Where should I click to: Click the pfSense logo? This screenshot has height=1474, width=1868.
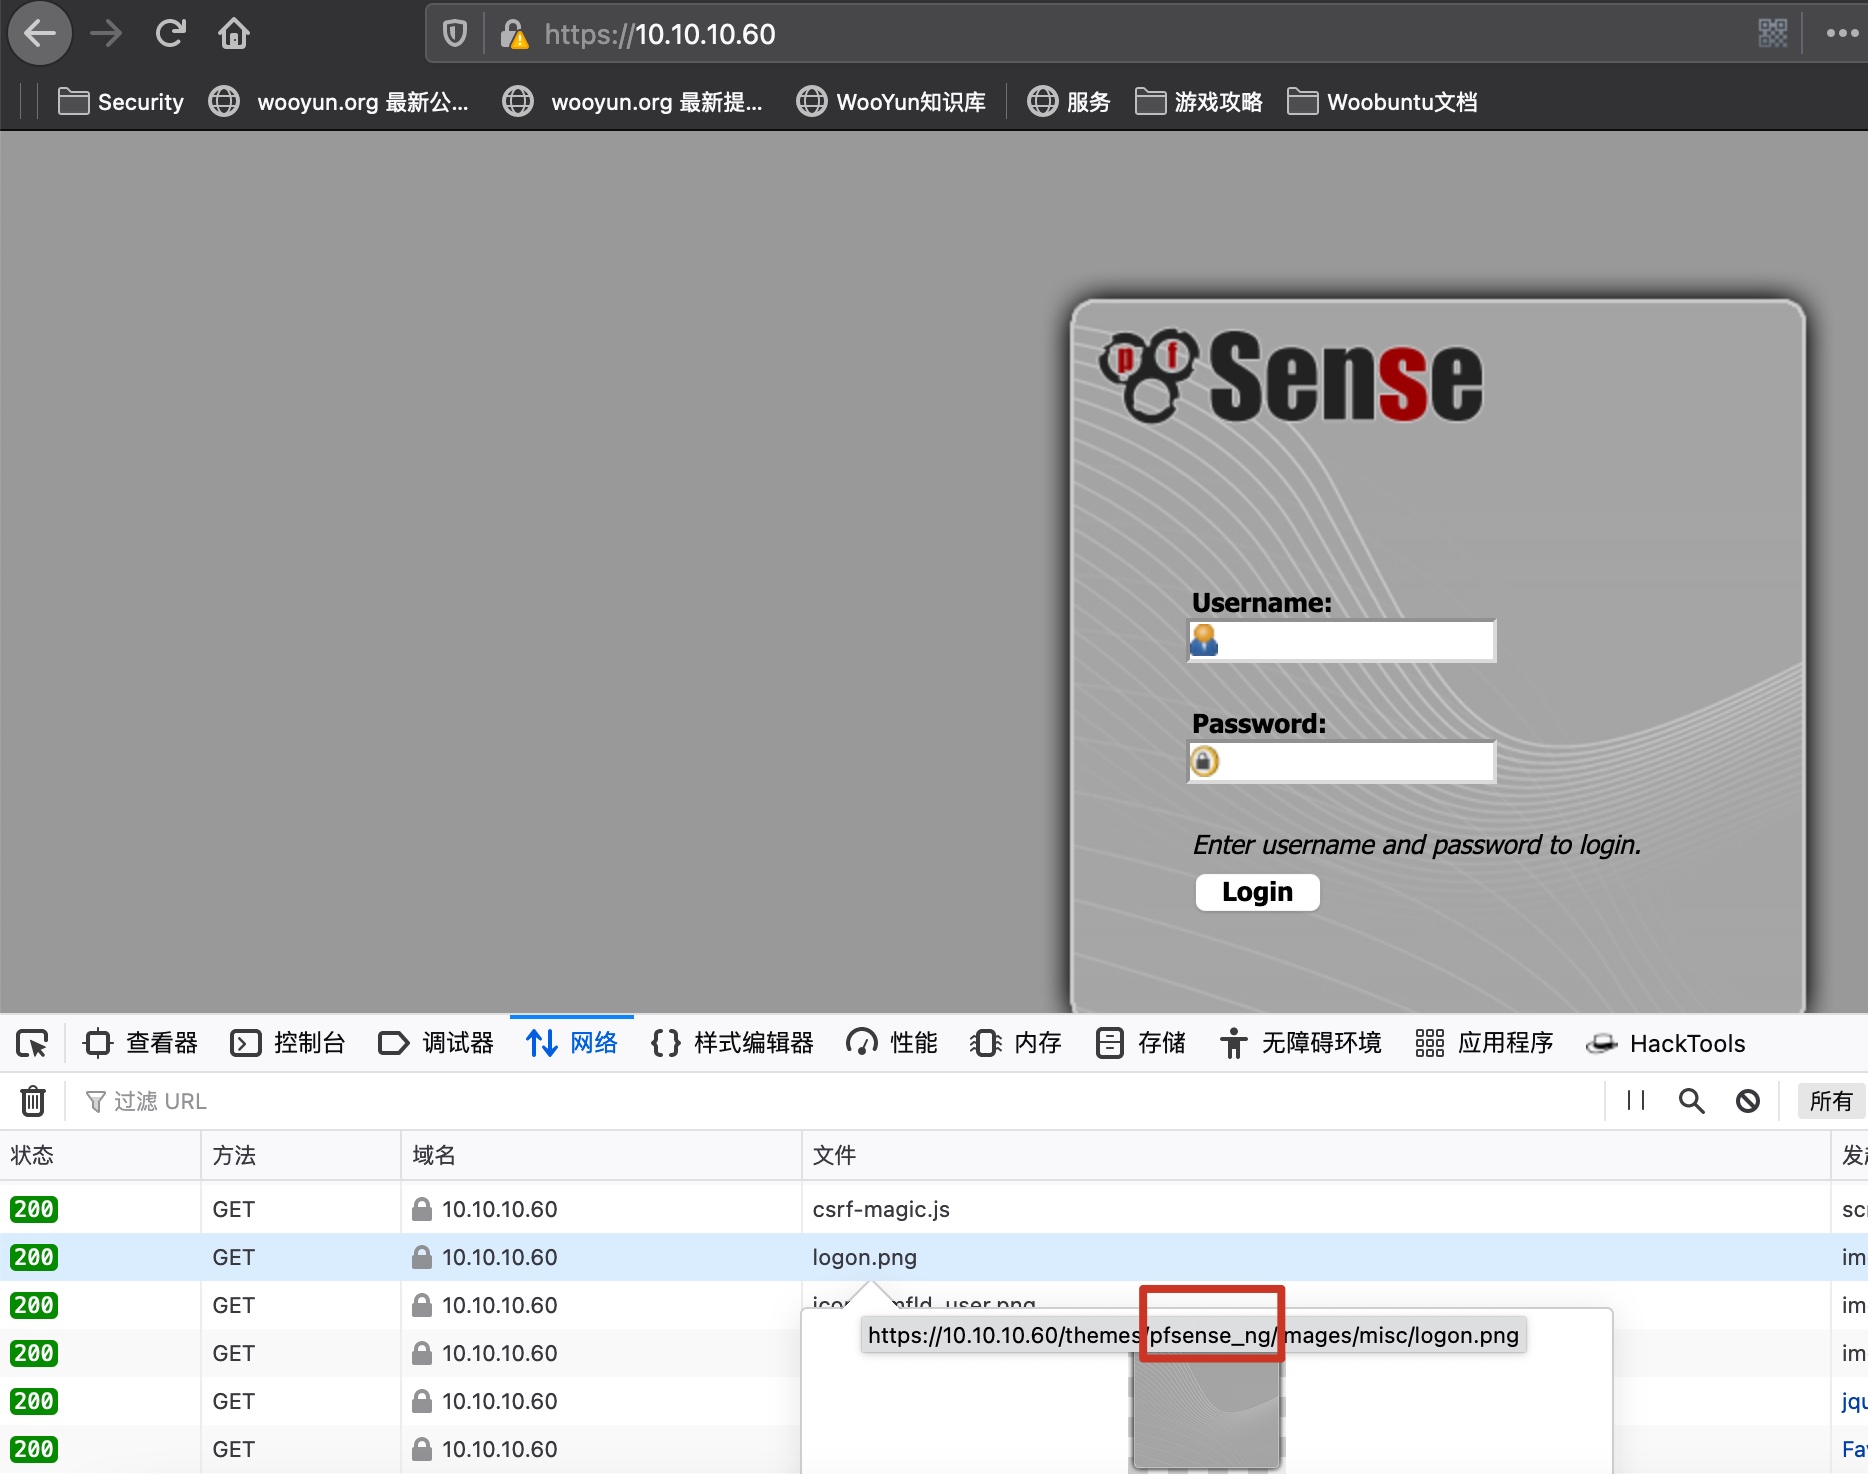pos(1291,376)
